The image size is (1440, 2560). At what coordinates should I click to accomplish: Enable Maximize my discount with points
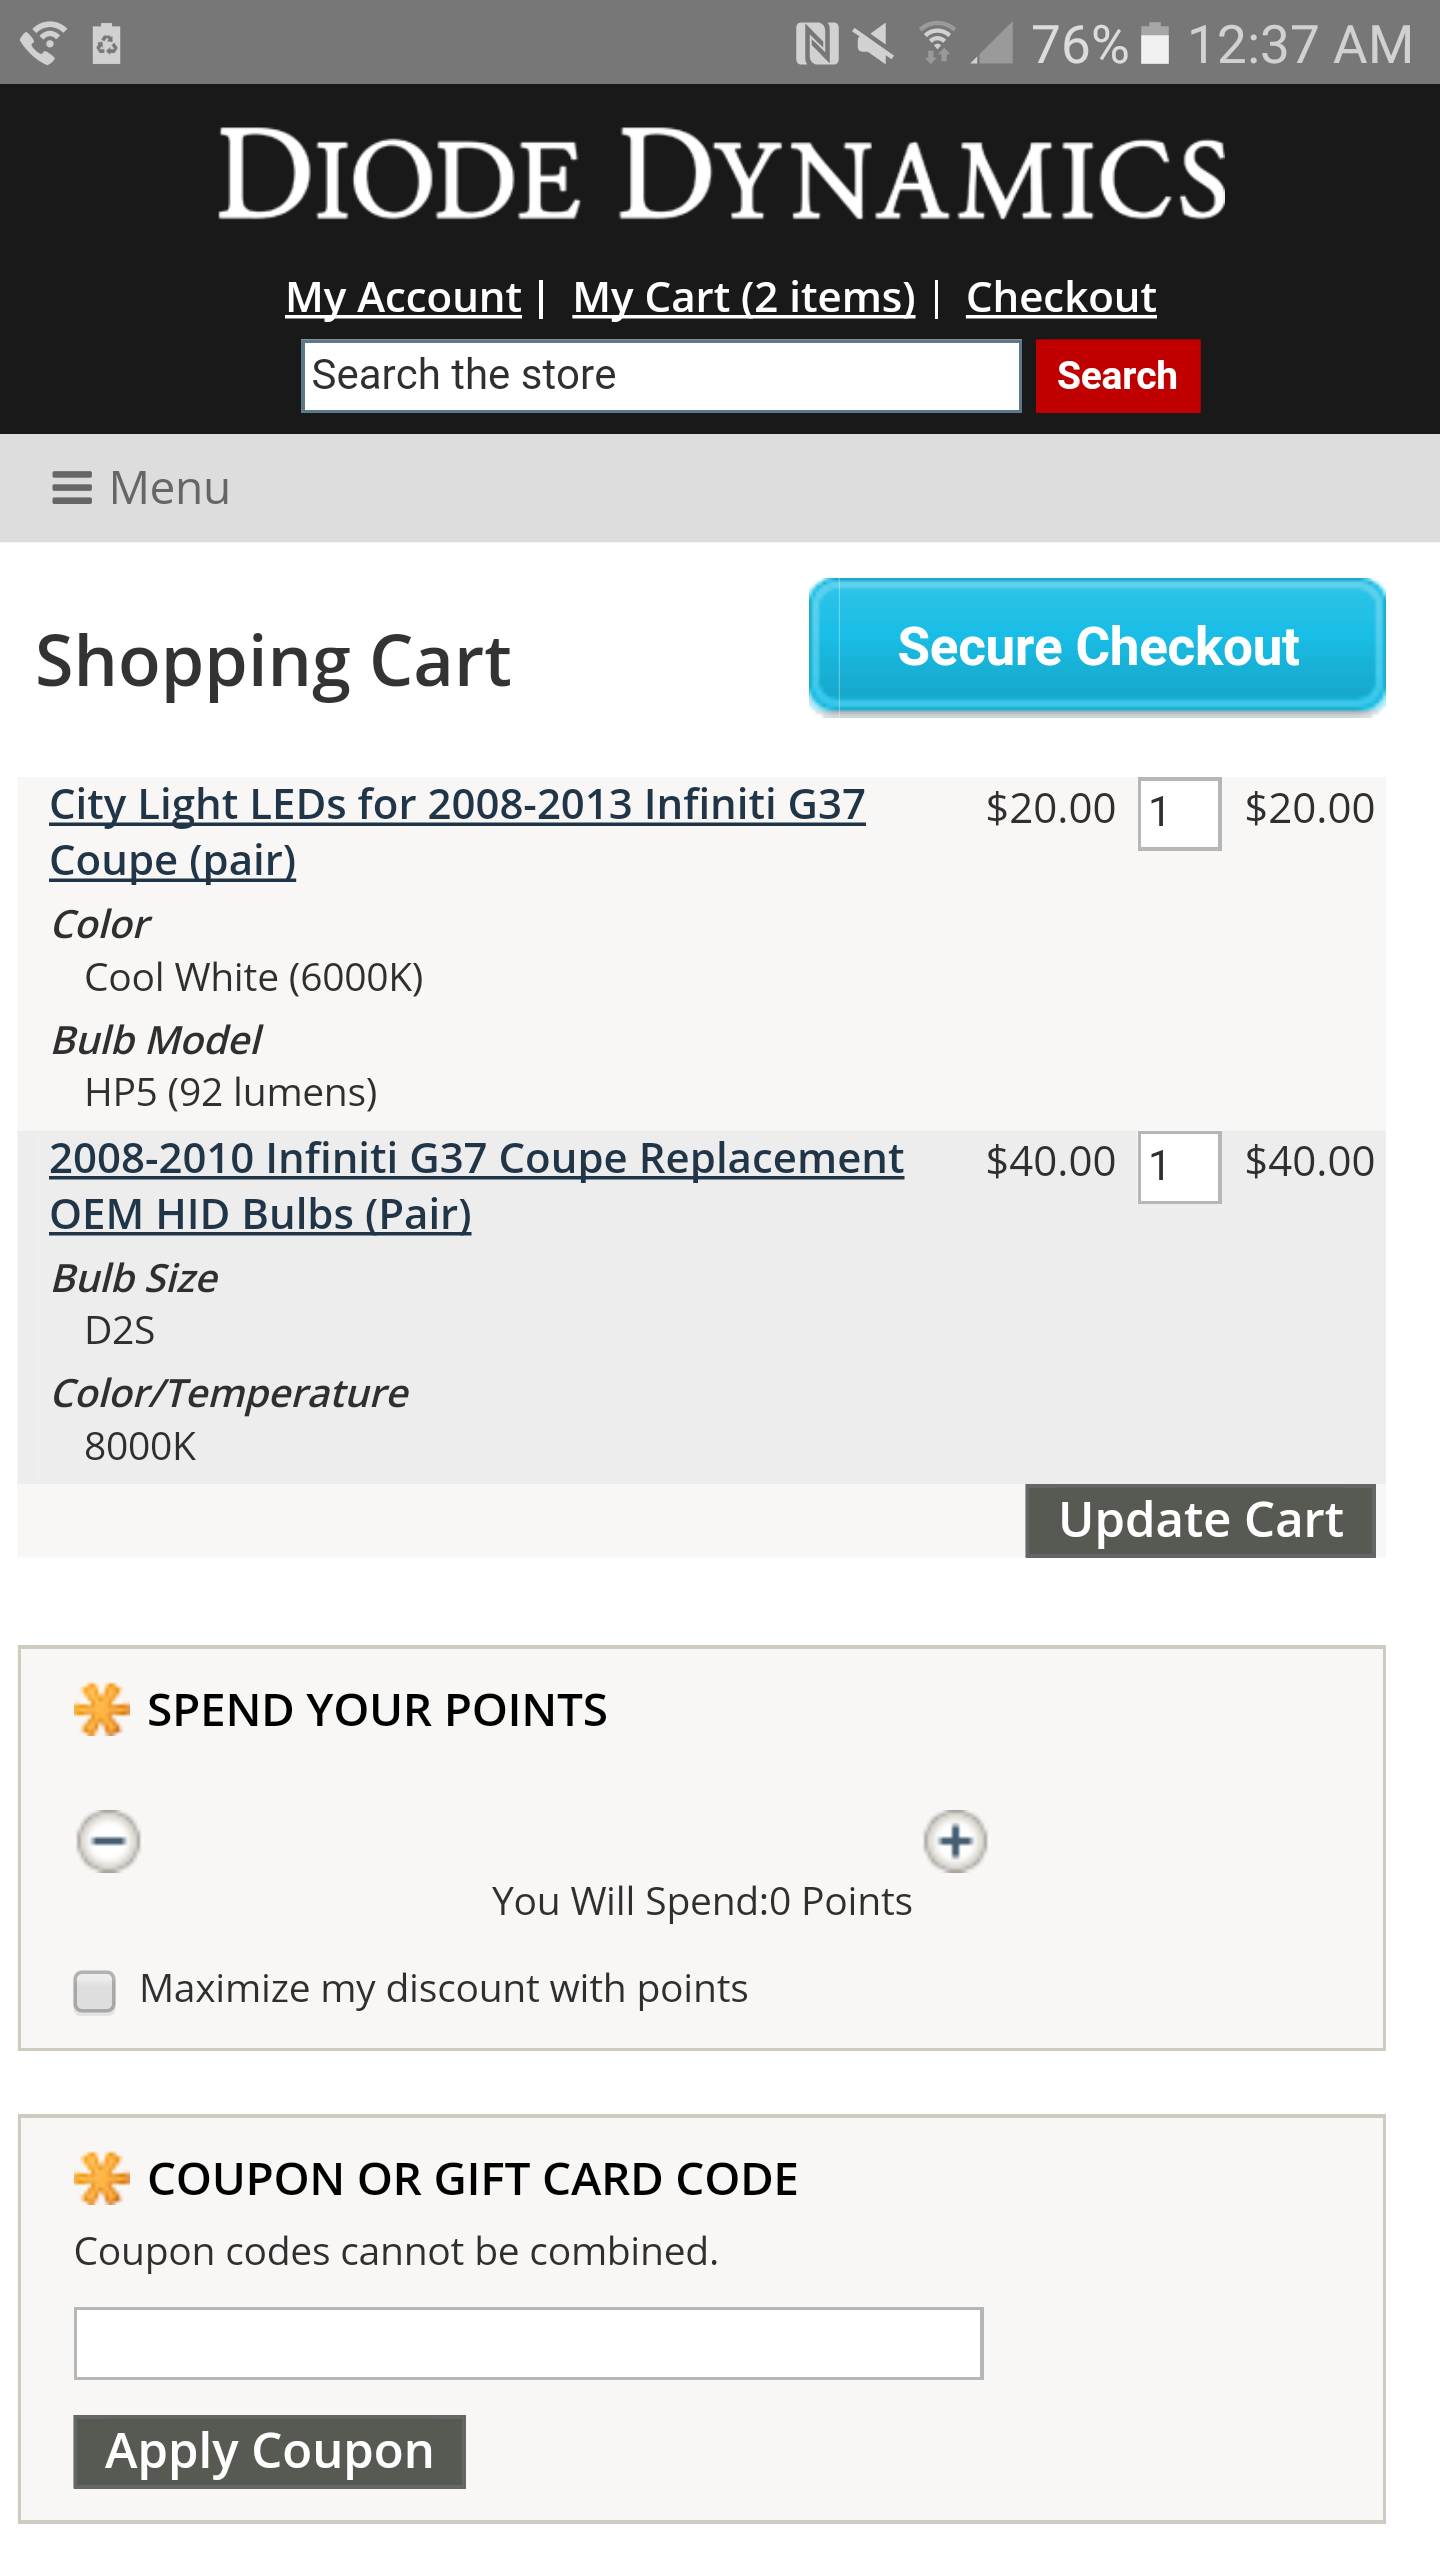(95, 1991)
